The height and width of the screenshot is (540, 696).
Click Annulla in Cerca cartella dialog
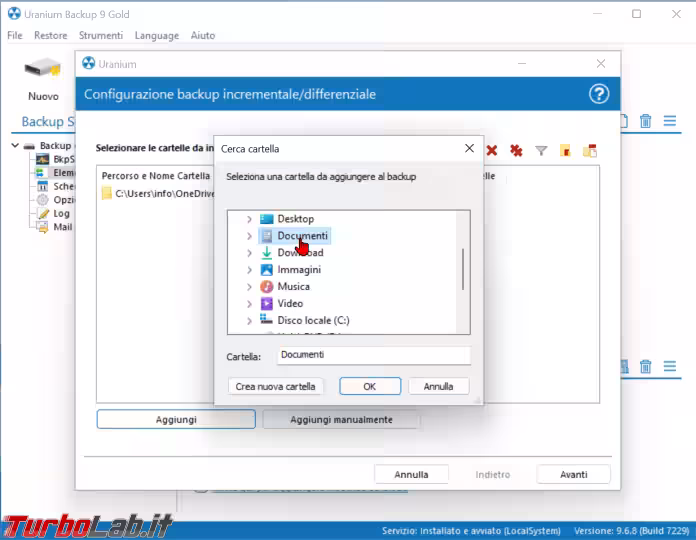[x=438, y=386]
